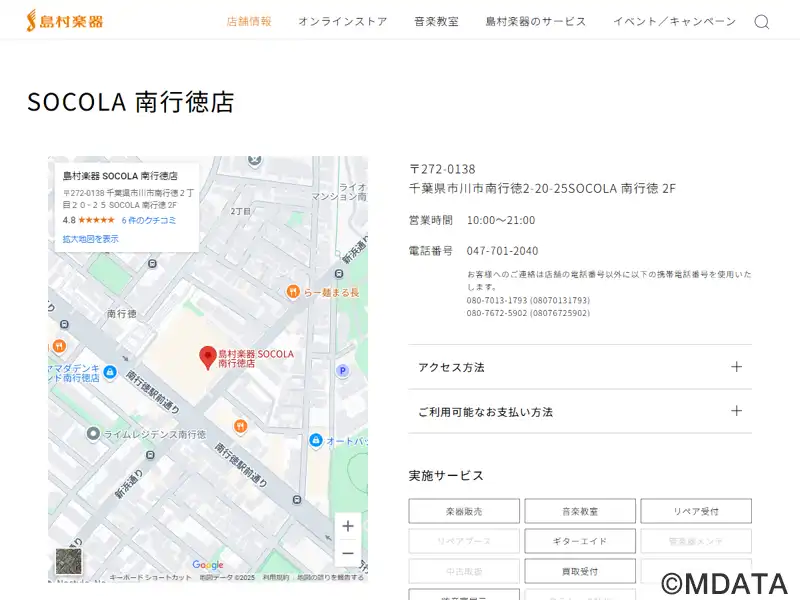Click the postal code 〒272-0138
The height and width of the screenshot is (600, 800).
442,169
